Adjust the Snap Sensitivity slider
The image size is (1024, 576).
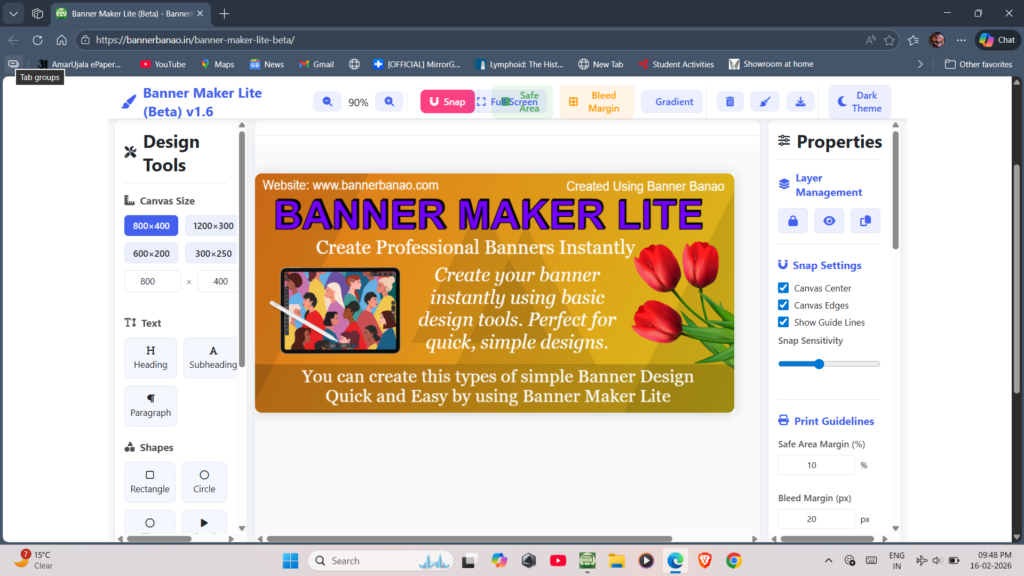[x=819, y=364]
